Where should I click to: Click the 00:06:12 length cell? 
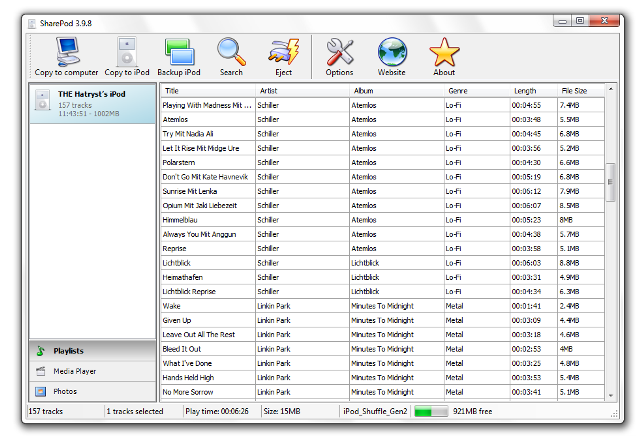pyautogui.click(x=534, y=191)
